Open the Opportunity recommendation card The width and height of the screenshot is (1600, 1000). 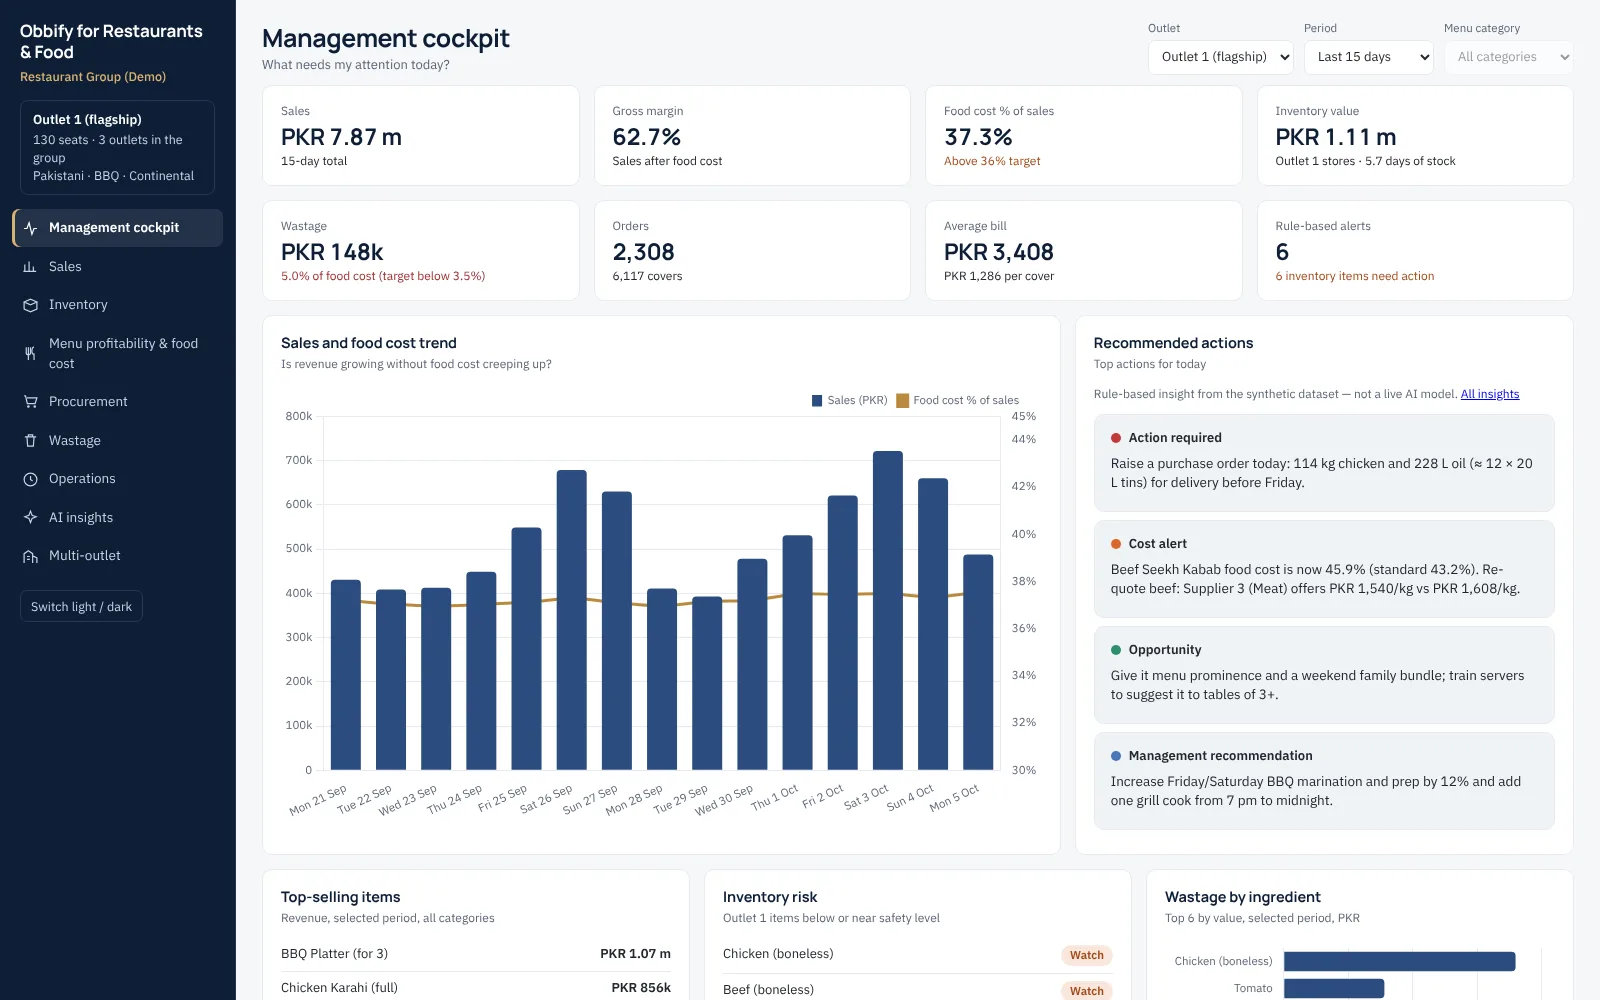1324,675
